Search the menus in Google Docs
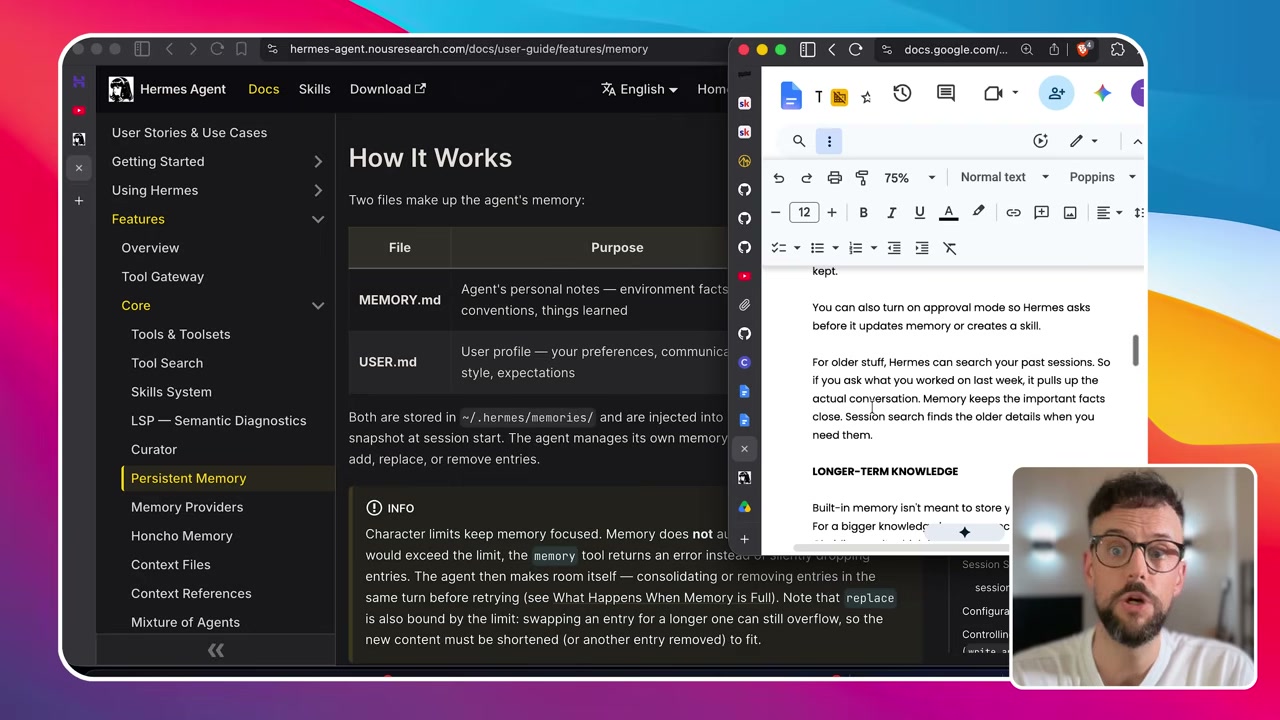Image resolution: width=1280 pixels, height=720 pixels. (x=799, y=141)
